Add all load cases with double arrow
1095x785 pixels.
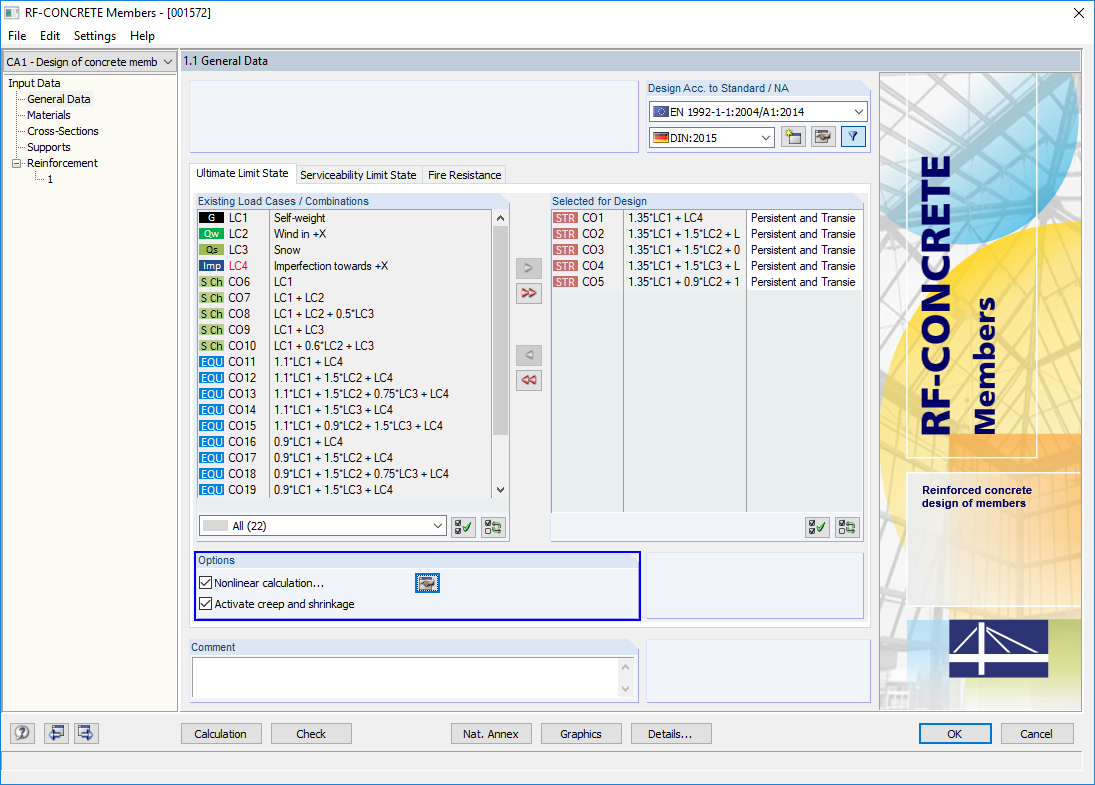529,293
